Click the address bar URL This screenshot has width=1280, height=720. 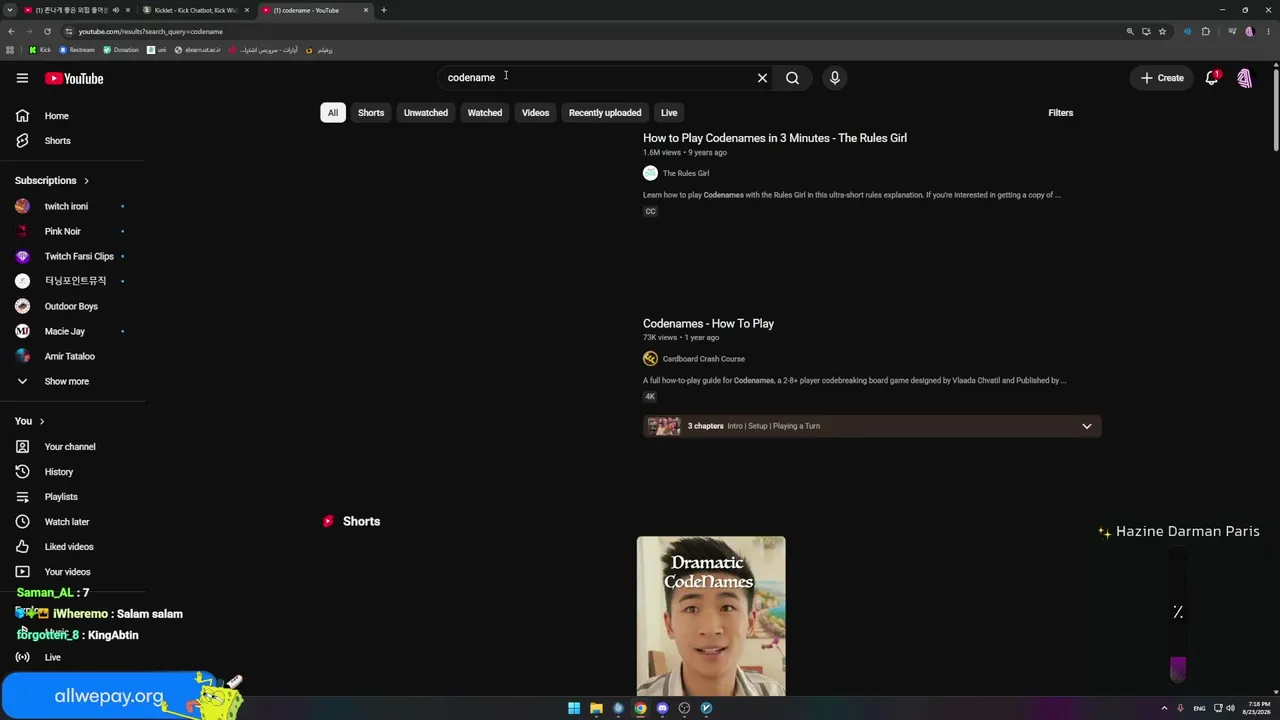pos(151,31)
